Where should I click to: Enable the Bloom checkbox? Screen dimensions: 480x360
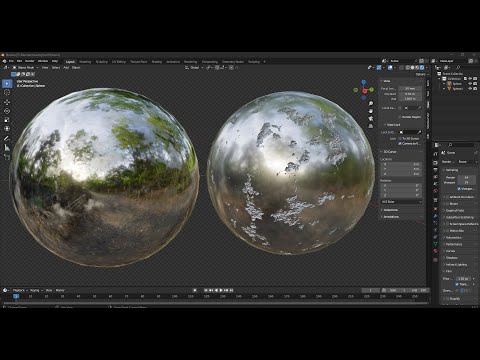[x=448, y=204]
